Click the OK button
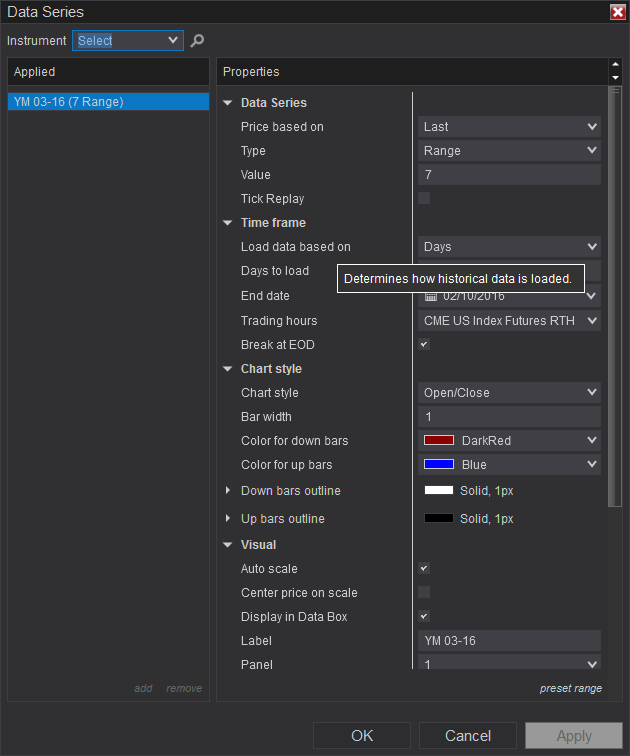 [x=362, y=736]
